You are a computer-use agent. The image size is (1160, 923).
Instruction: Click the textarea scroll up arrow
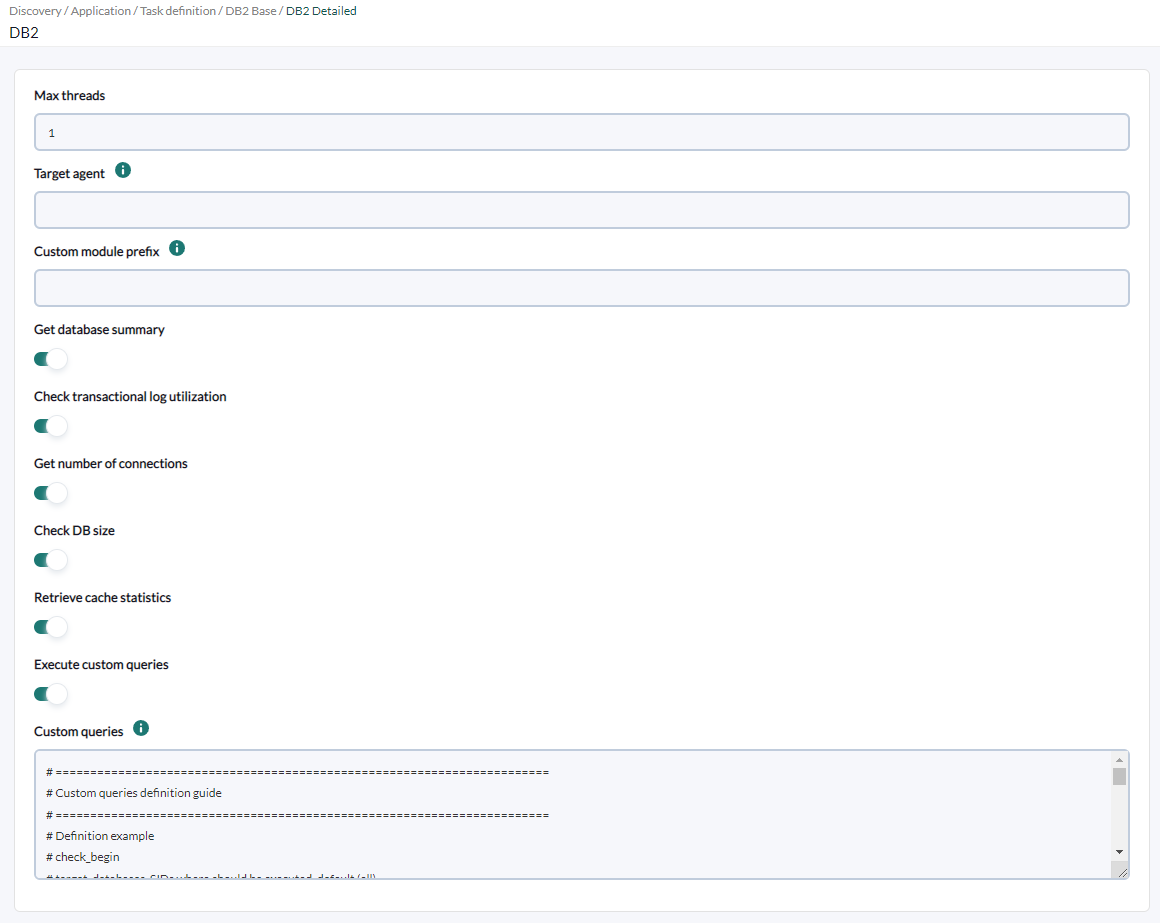click(x=1119, y=760)
